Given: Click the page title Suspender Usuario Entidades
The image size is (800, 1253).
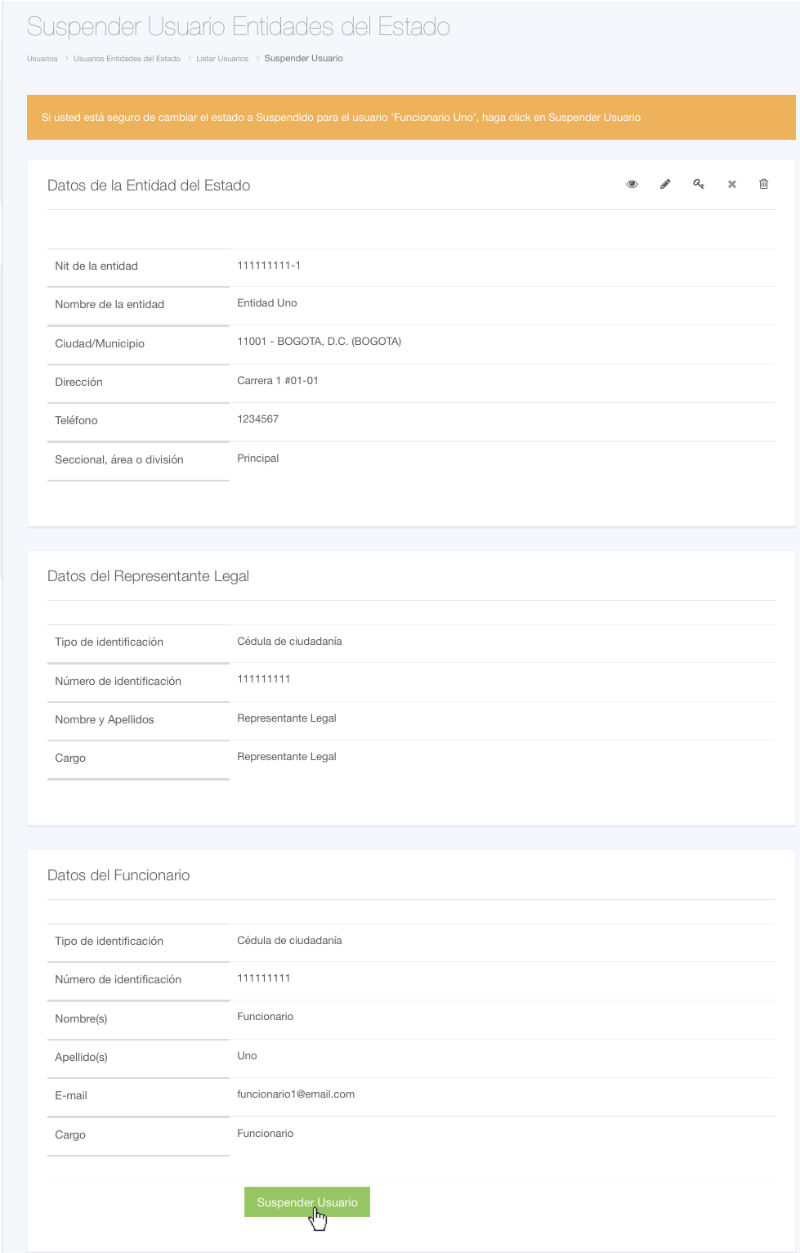Looking at the screenshot, I should click(238, 27).
